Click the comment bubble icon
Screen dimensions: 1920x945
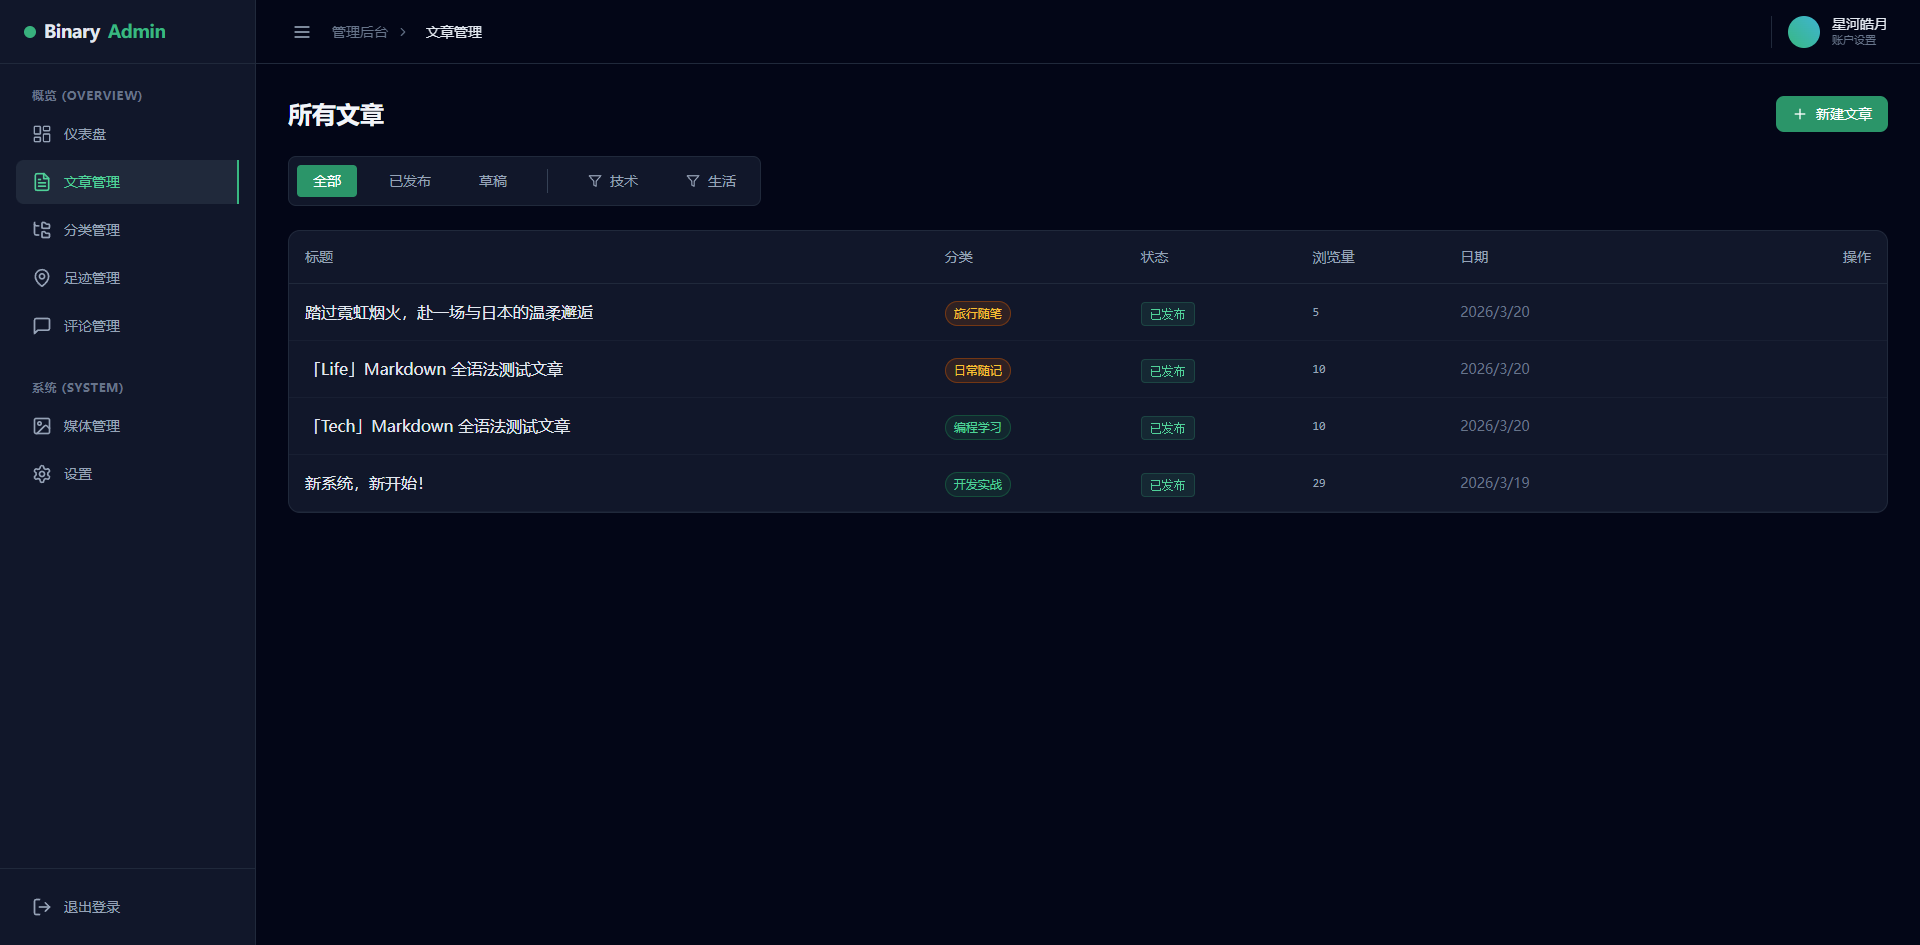coord(42,326)
